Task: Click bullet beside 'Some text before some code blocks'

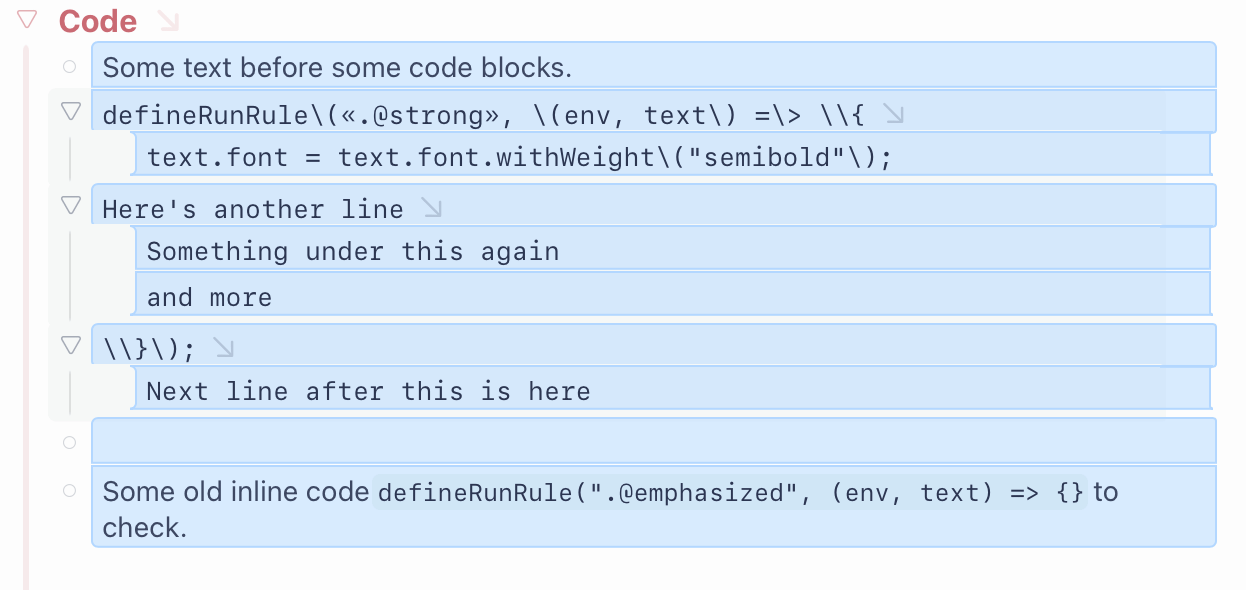Action: click(69, 67)
